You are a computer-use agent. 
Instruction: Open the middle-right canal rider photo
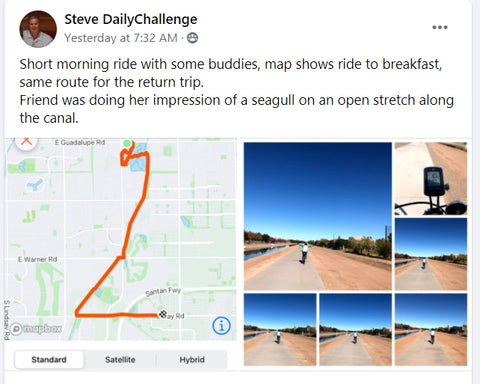pyautogui.click(x=431, y=254)
